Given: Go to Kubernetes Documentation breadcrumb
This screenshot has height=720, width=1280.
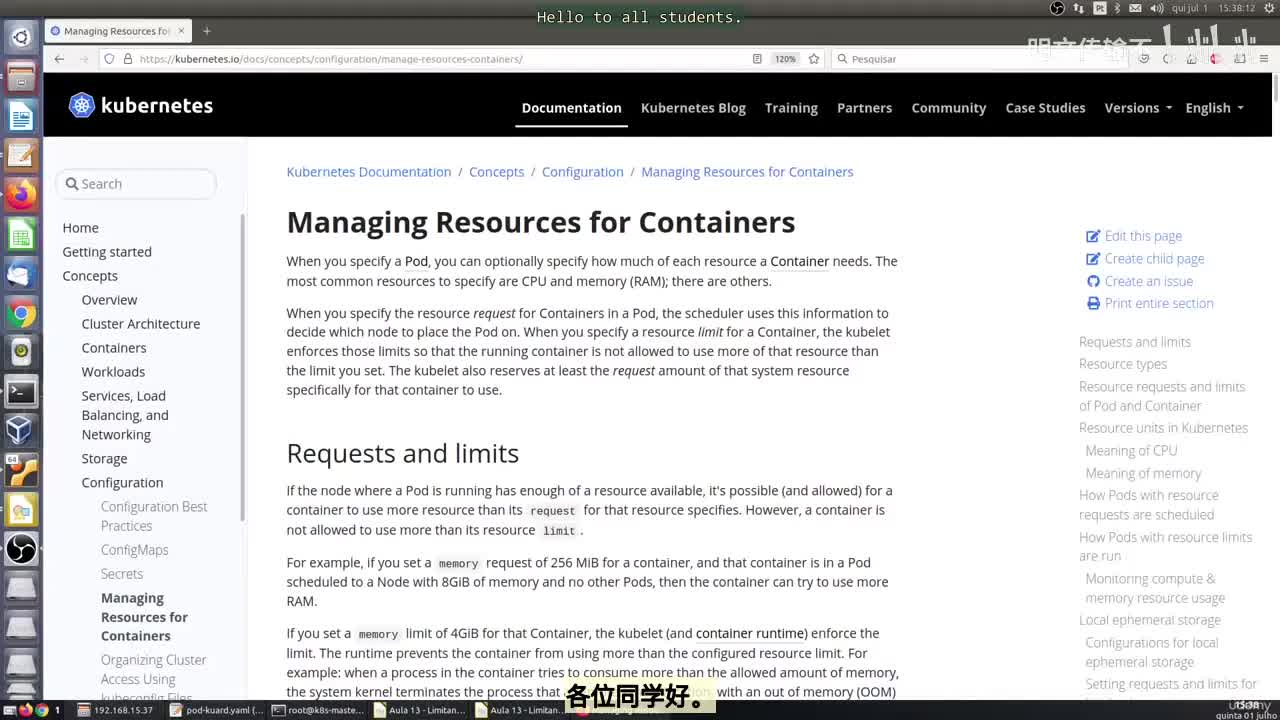Looking at the screenshot, I should tap(369, 172).
